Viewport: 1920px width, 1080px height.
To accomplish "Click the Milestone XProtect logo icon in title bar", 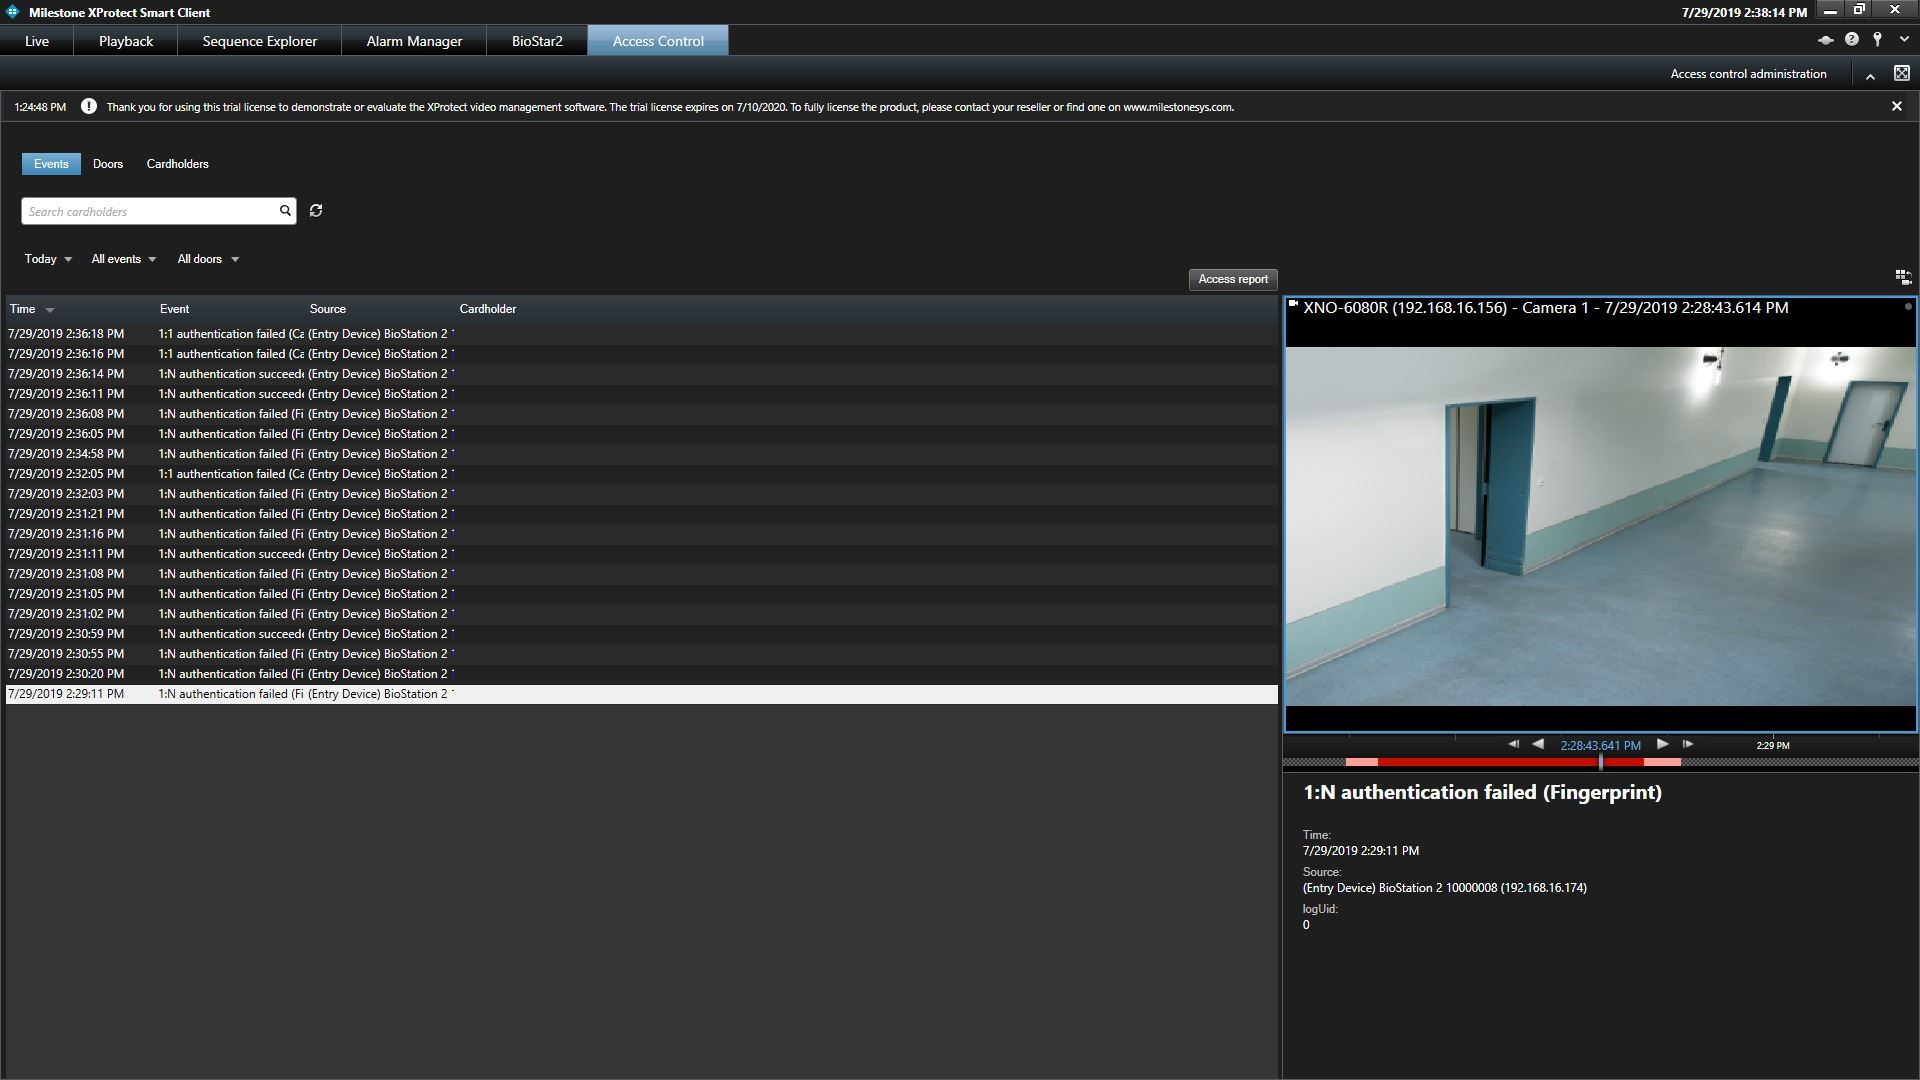I will pyautogui.click(x=13, y=12).
